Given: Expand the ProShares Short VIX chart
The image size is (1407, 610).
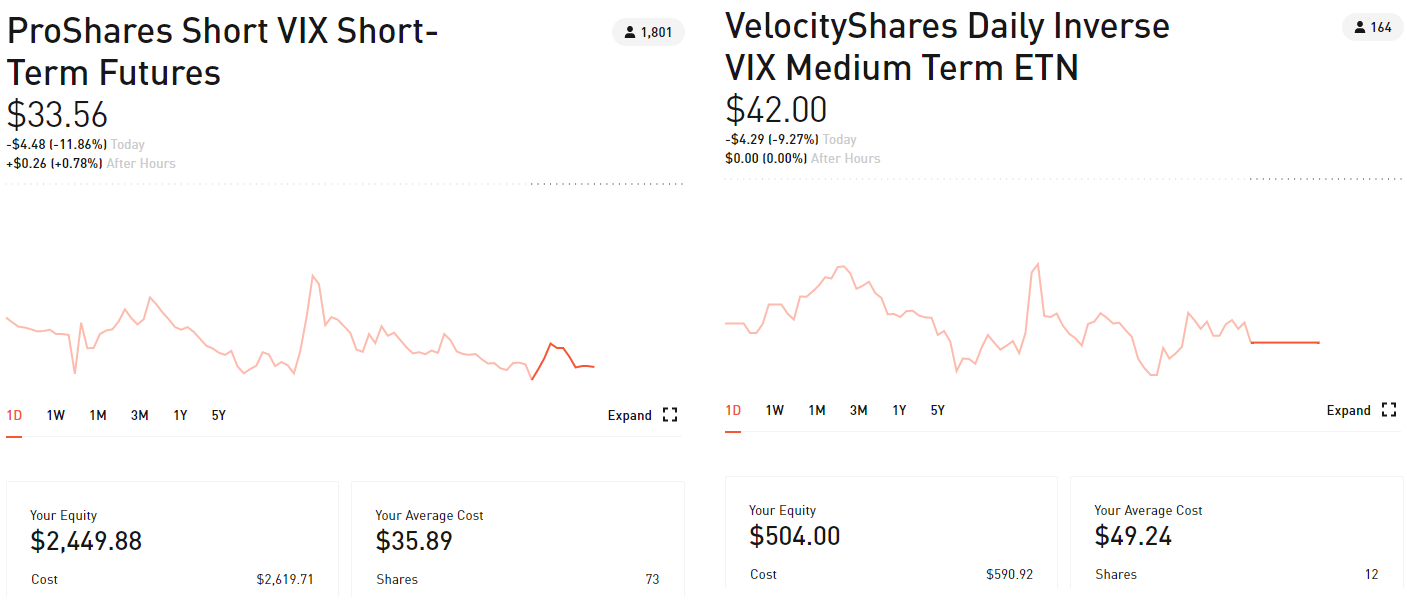Looking at the screenshot, I should pyautogui.click(x=630, y=415).
